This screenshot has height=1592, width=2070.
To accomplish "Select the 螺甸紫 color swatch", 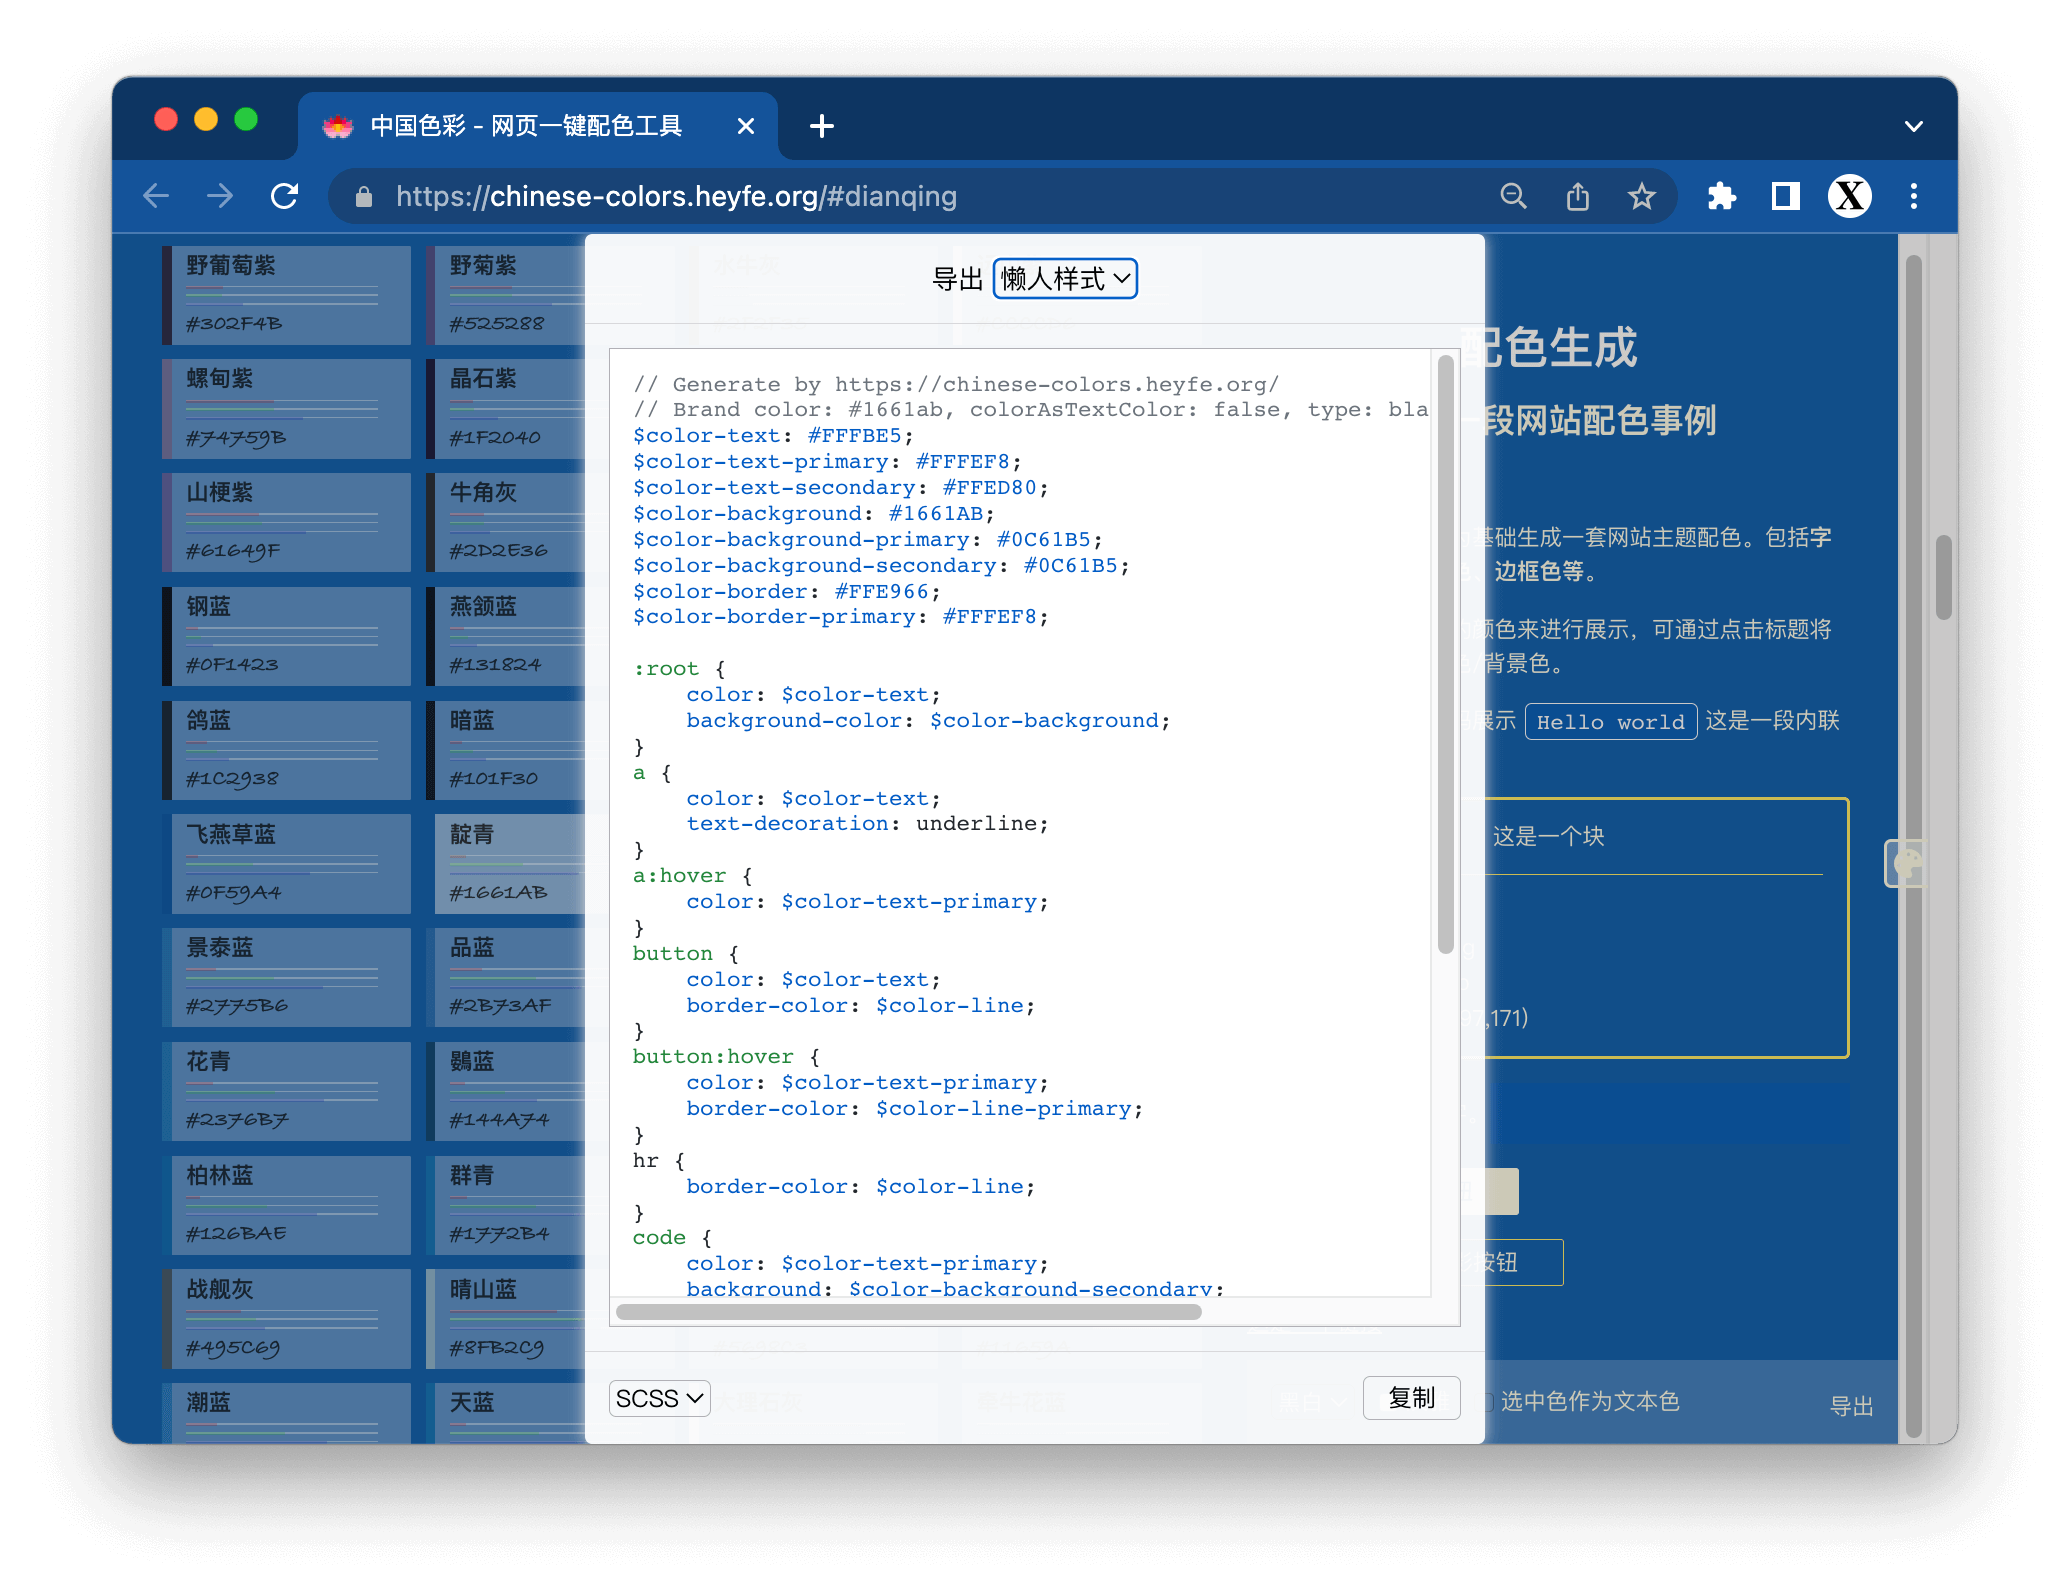I will [287, 409].
